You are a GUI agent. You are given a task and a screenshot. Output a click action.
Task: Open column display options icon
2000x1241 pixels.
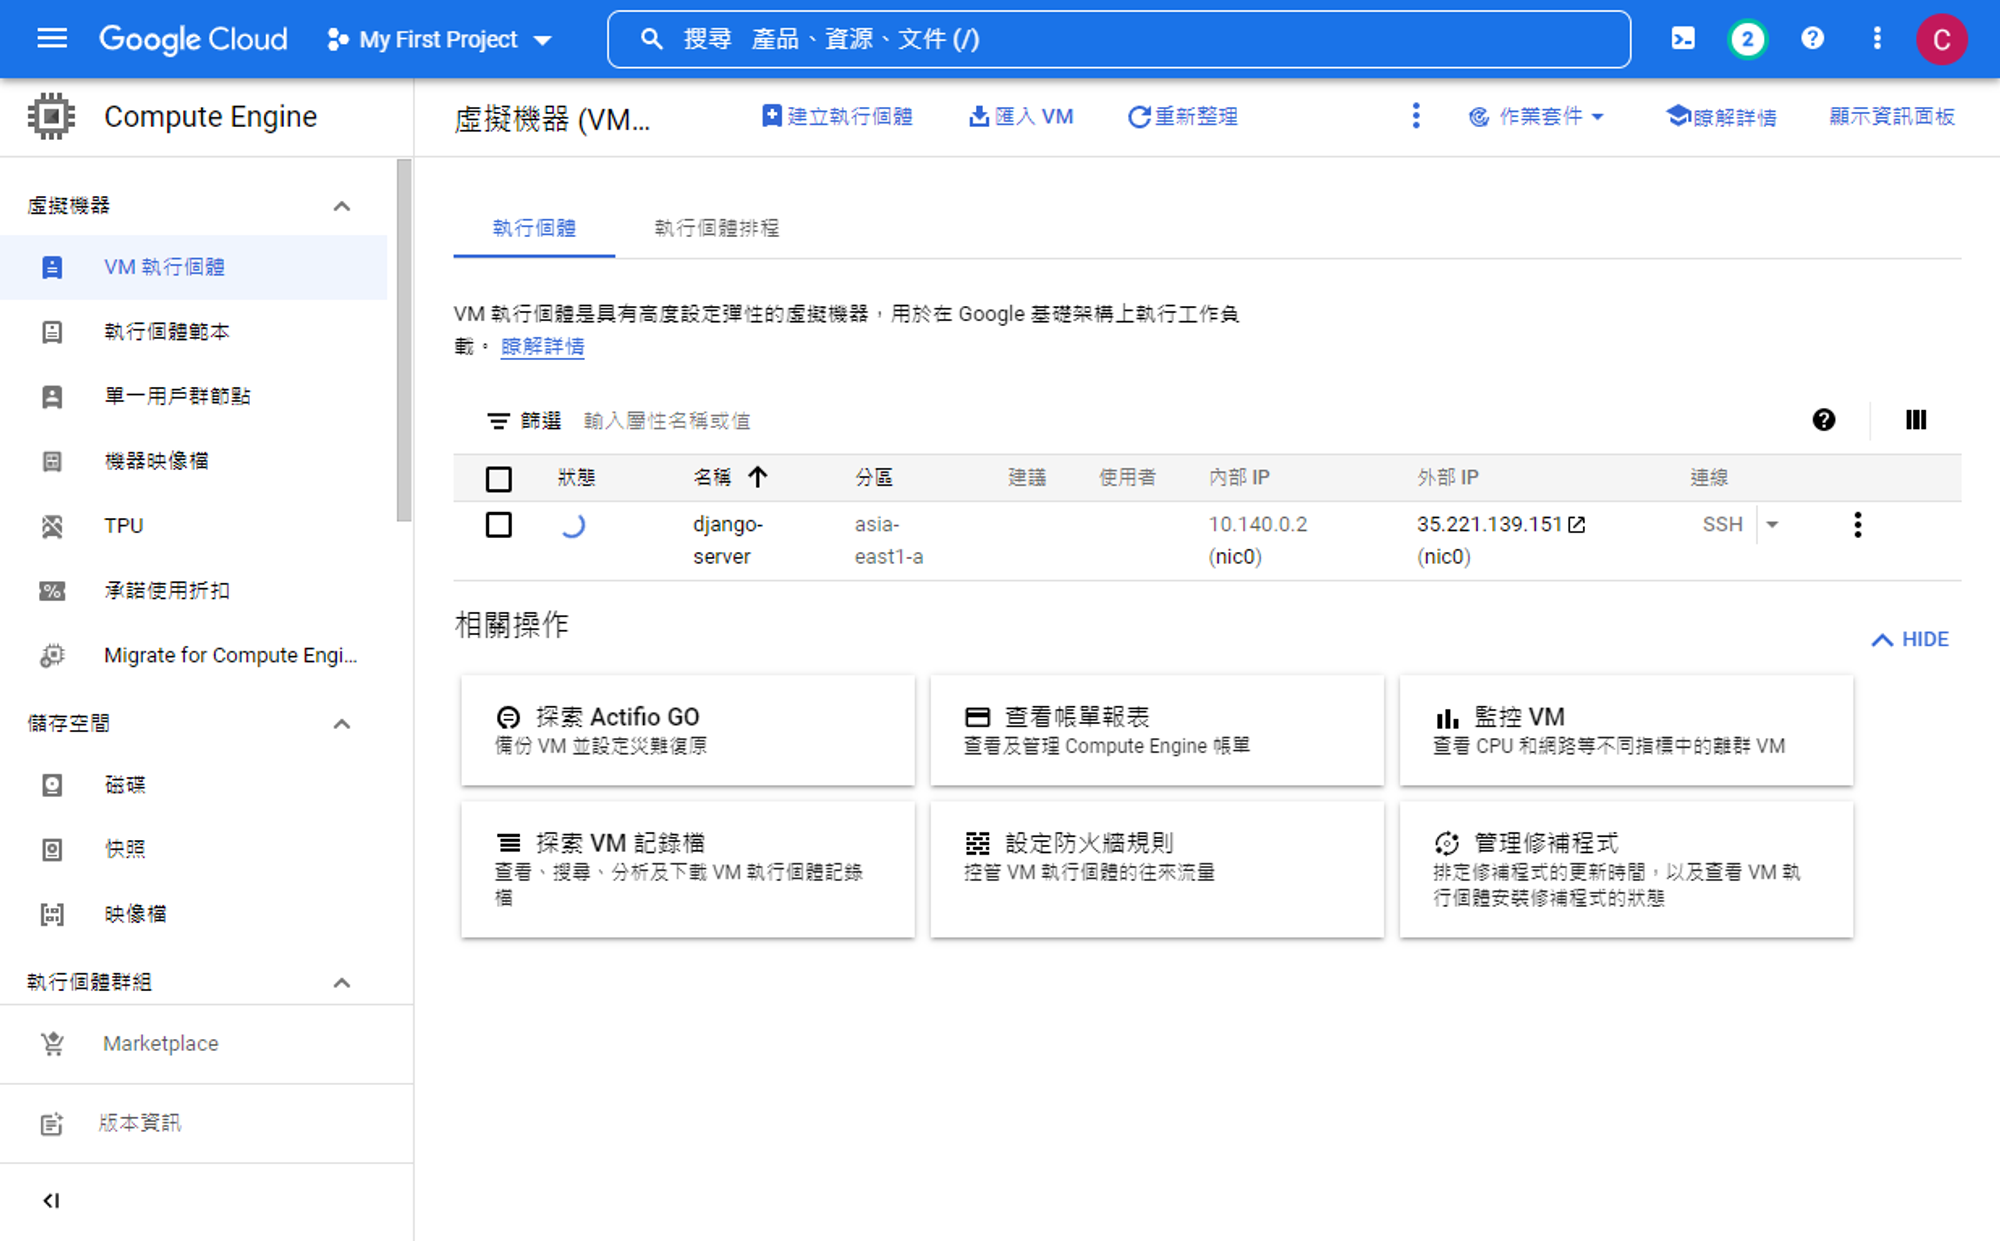(x=1915, y=420)
